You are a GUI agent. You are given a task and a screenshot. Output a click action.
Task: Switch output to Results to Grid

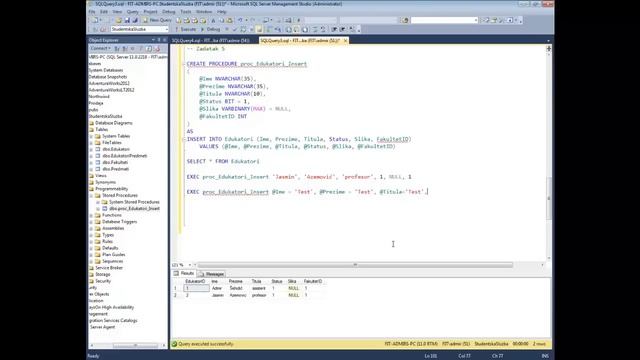click(296, 29)
